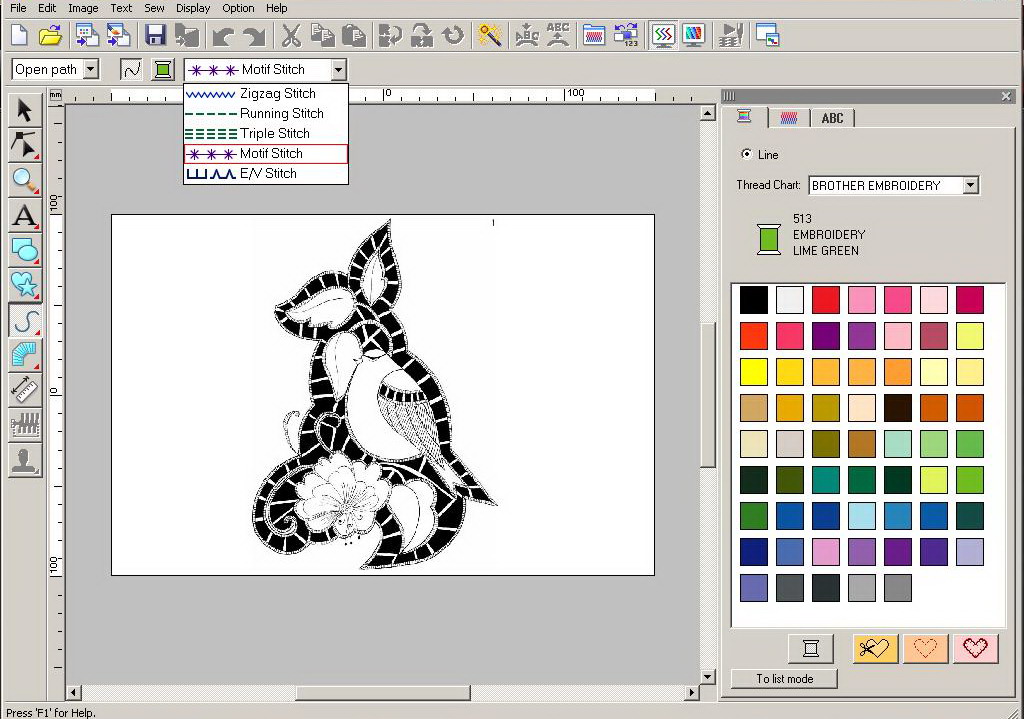The height and width of the screenshot is (719, 1024).
Task: Select the heart and star shapes tool
Action: [x=24, y=285]
